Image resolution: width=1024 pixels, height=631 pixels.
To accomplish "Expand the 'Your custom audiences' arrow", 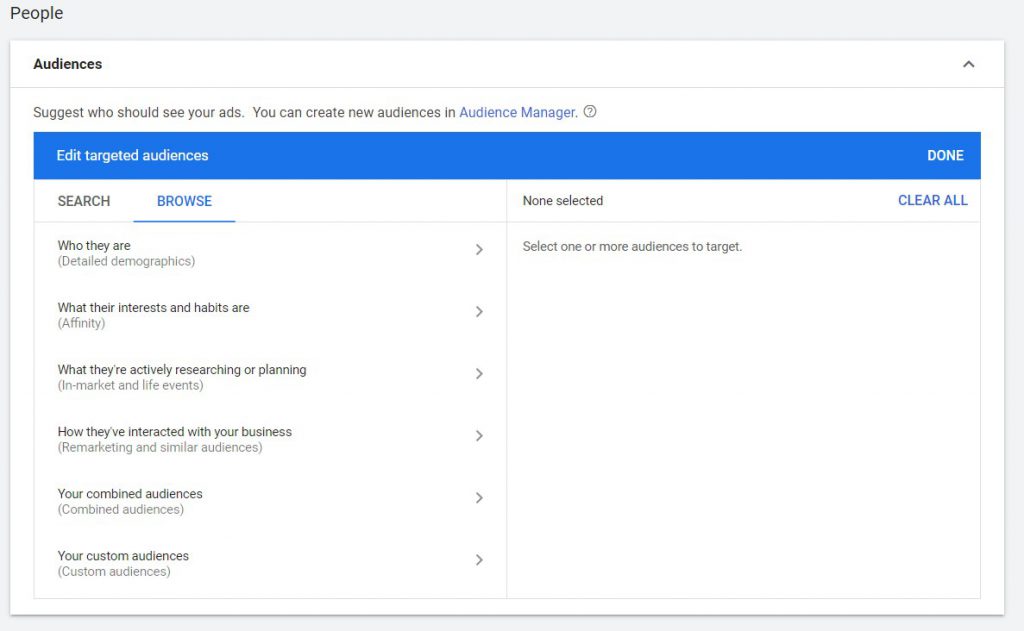I will click(x=479, y=560).
